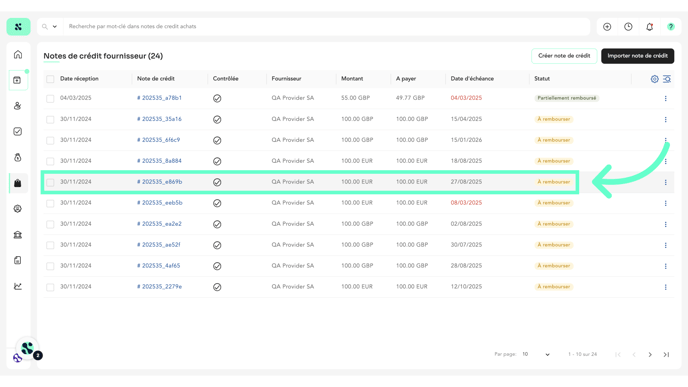This screenshot has height=387, width=688.
Task: Go to the next page of results
Action: pos(650,355)
